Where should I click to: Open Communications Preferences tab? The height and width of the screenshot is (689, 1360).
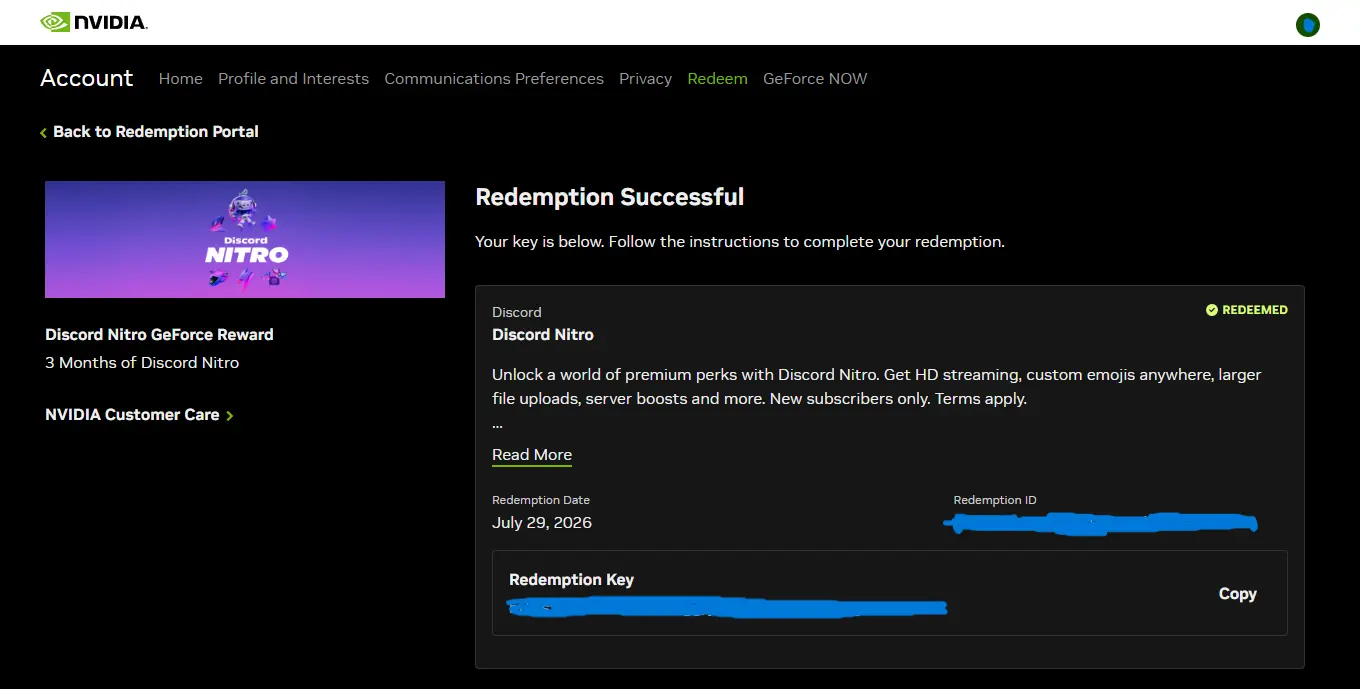pyautogui.click(x=494, y=79)
